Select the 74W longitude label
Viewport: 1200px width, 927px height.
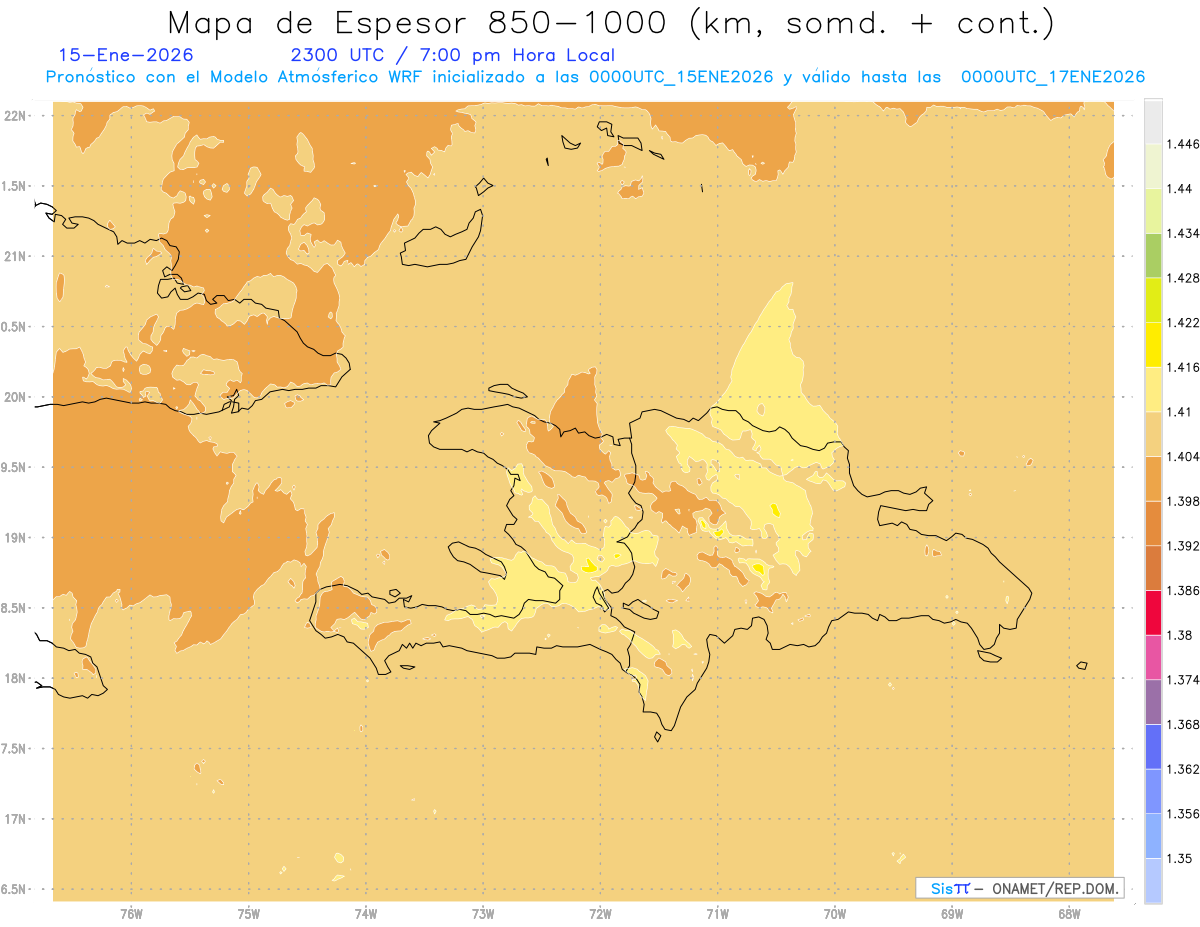click(x=366, y=913)
